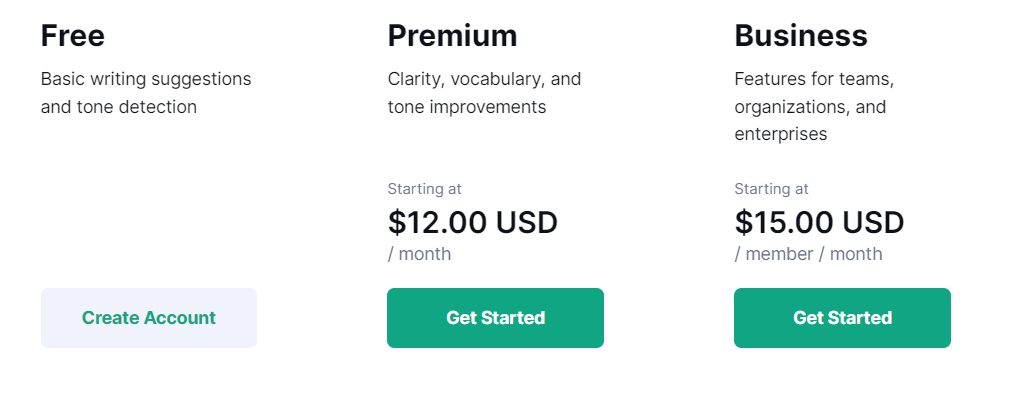The image size is (1029, 408).
Task: Click the 'organizations, and' text line
Action: 810,107
